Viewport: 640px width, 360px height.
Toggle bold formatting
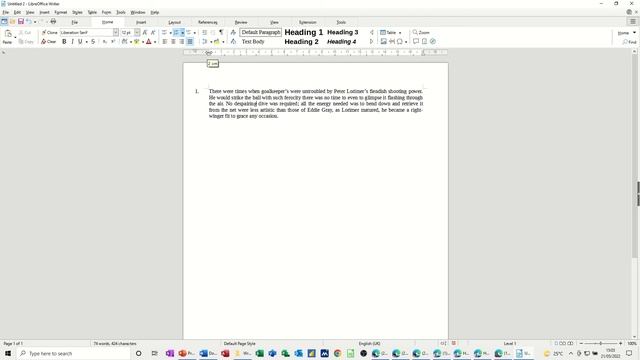point(64,42)
